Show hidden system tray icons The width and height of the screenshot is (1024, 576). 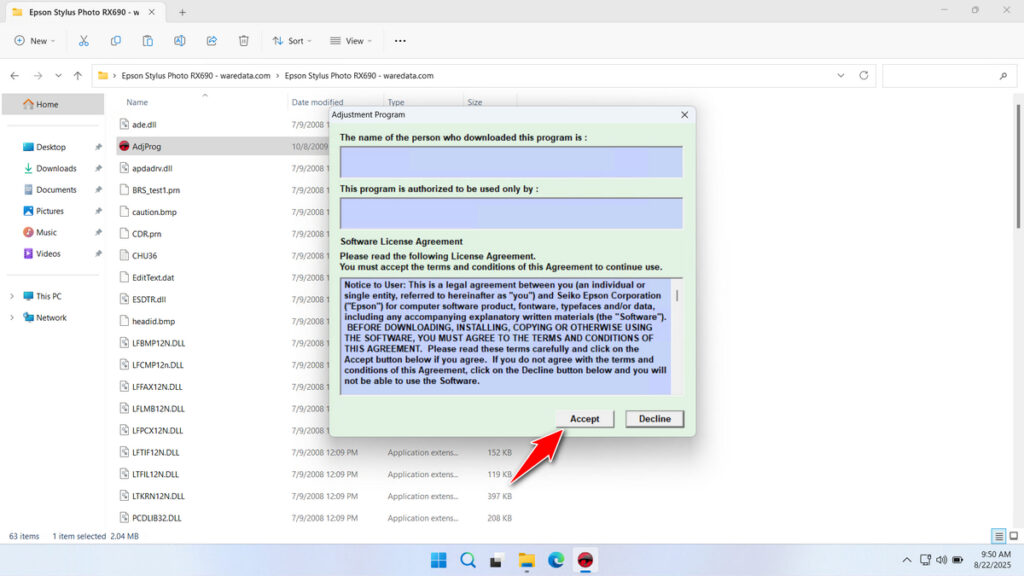tap(906, 560)
